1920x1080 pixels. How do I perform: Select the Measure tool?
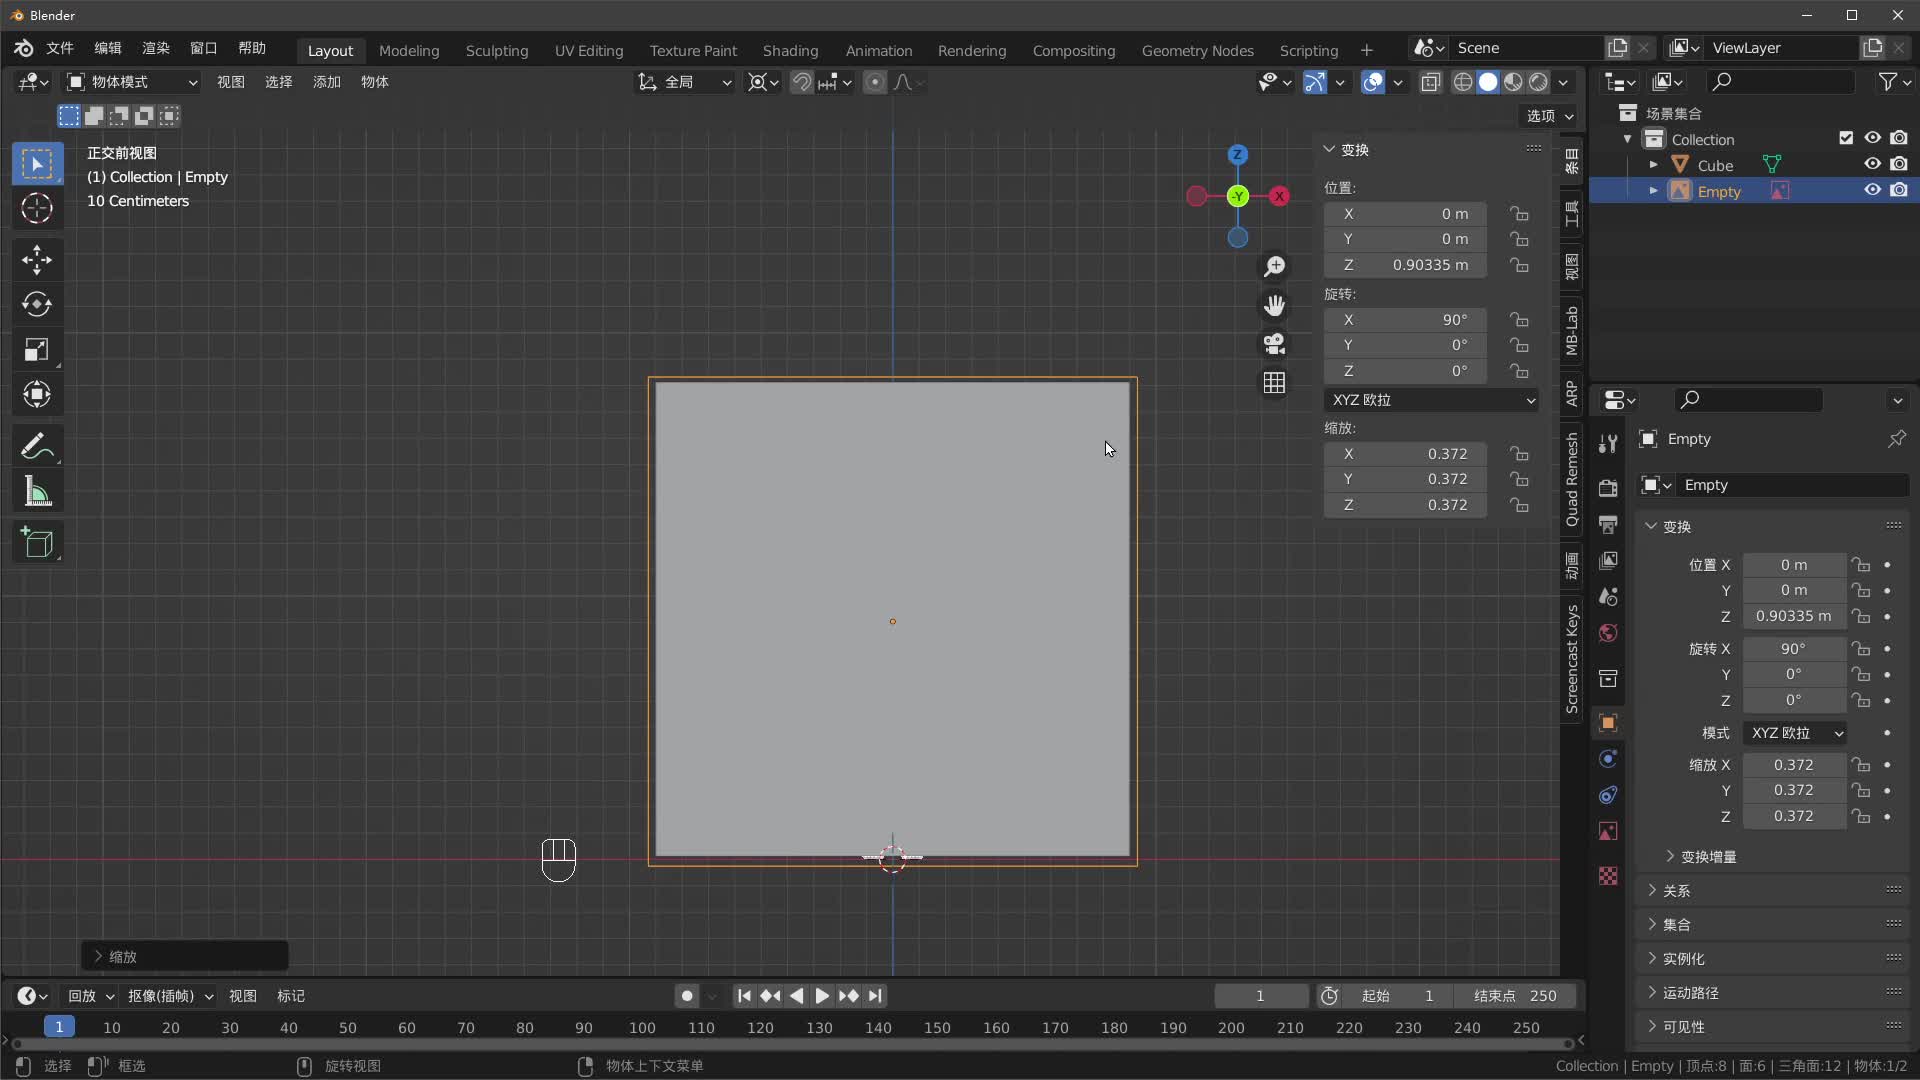[37, 491]
